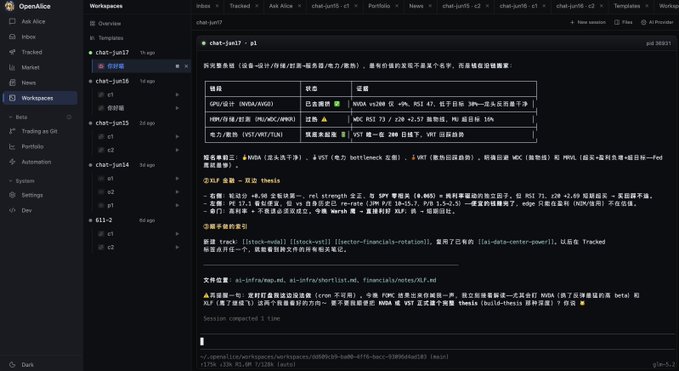Switch to chat-jun16 - c2 tab
Image resolution: width=679 pixels, height=371 pixels.
[x=576, y=6]
